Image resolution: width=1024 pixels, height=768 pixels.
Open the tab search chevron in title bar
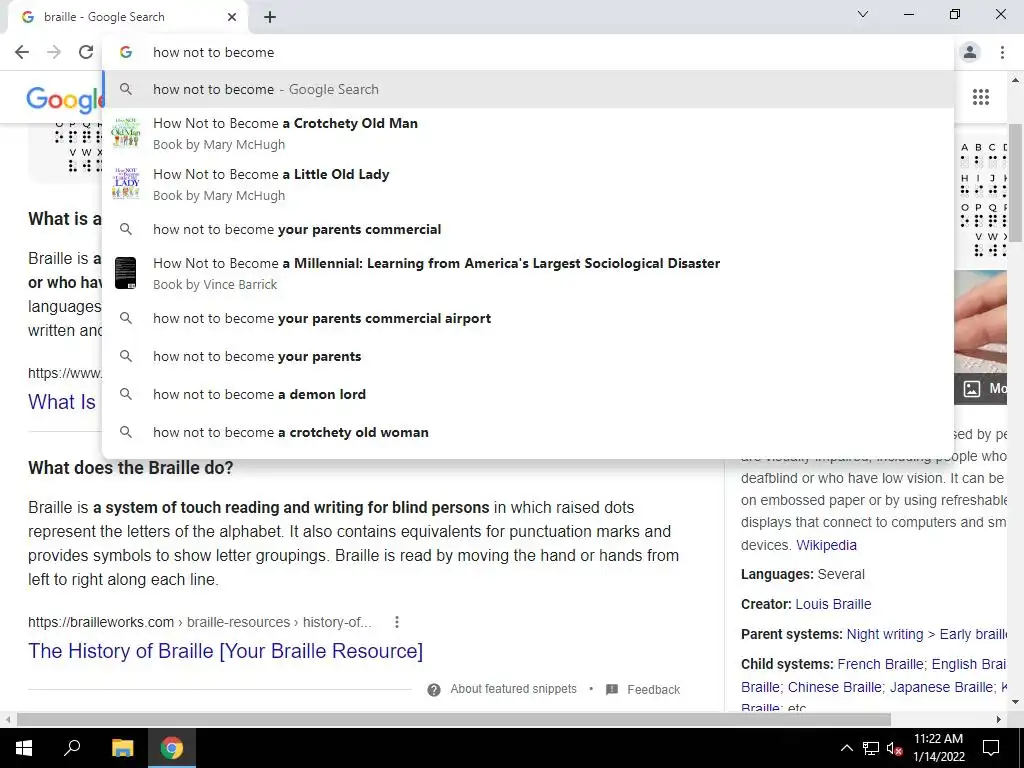[x=863, y=14]
